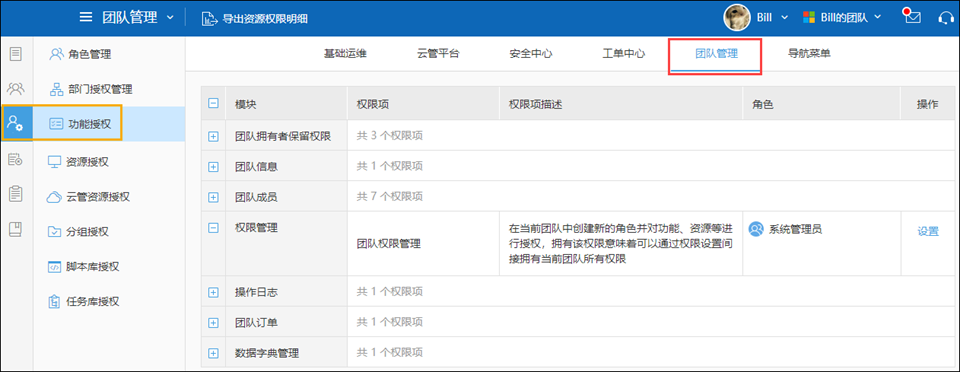Expand the 团队拥有者保留权限 row
960x372 pixels.
pyautogui.click(x=213, y=136)
